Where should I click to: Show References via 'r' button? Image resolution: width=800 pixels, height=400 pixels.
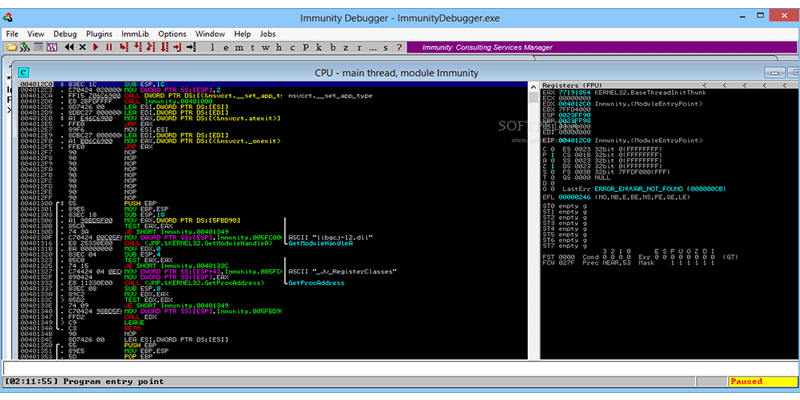(x=359, y=48)
